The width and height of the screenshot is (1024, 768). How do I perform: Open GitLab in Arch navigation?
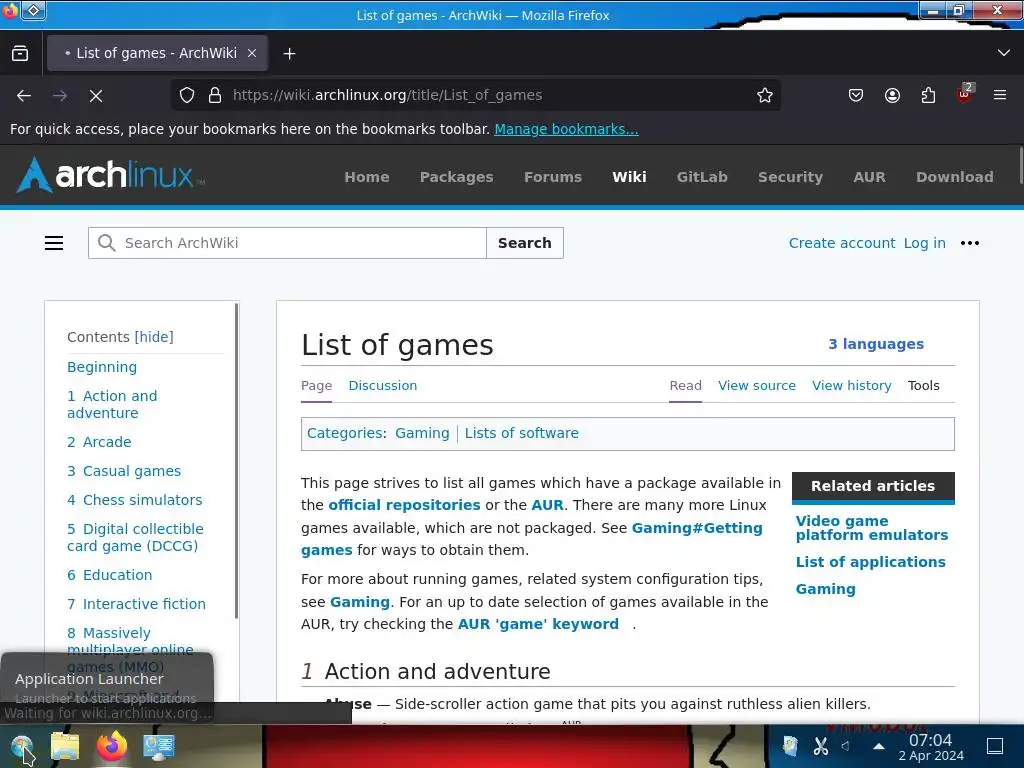point(702,177)
